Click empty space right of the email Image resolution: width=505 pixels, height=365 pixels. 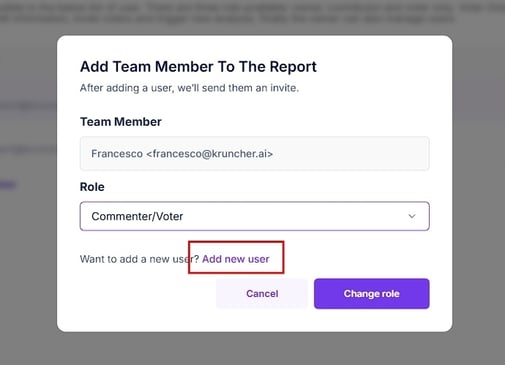pyautogui.click(x=350, y=154)
